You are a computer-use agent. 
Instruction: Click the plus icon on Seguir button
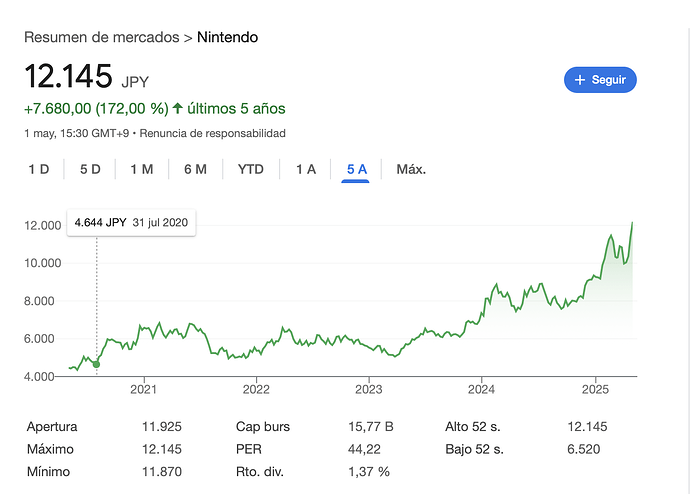pos(580,80)
